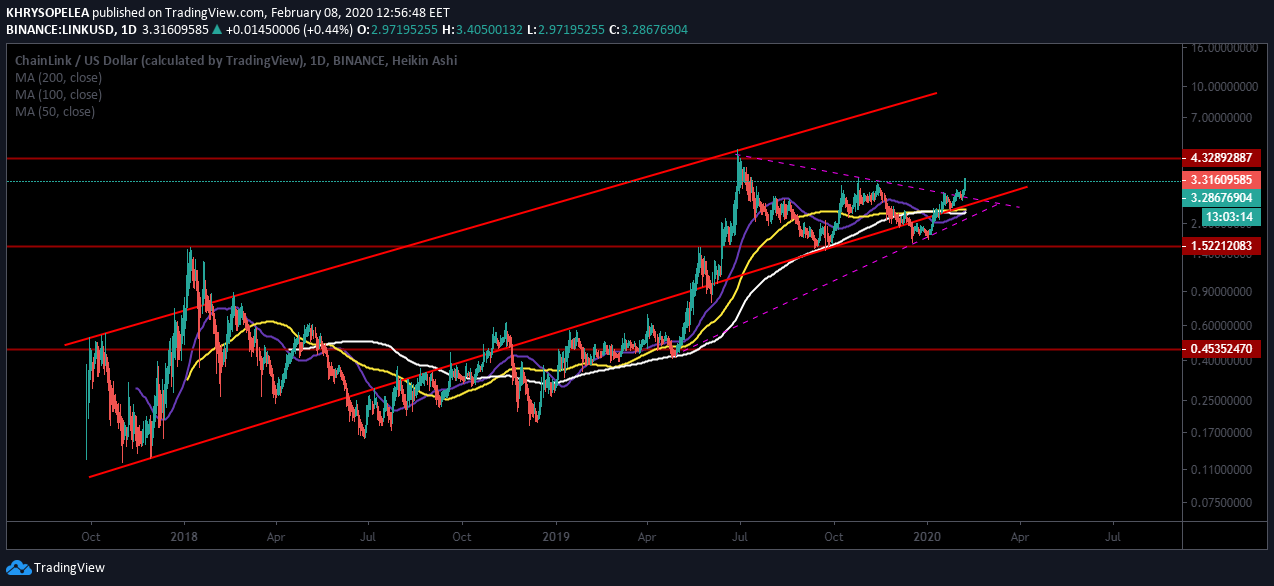Click the 16.00000000 price axis value
1274x586 pixels.
point(1222,48)
